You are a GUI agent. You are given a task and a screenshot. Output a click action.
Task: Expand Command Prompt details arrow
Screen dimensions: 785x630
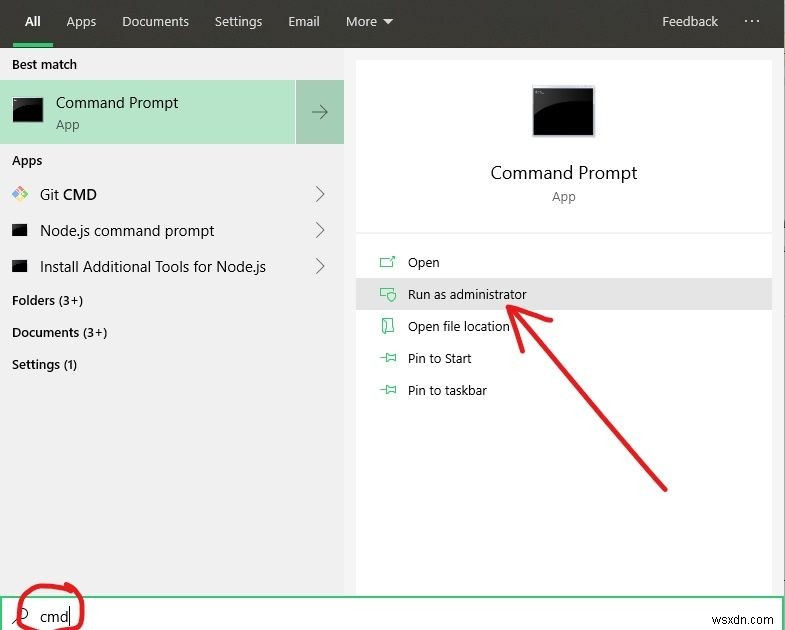click(x=320, y=112)
